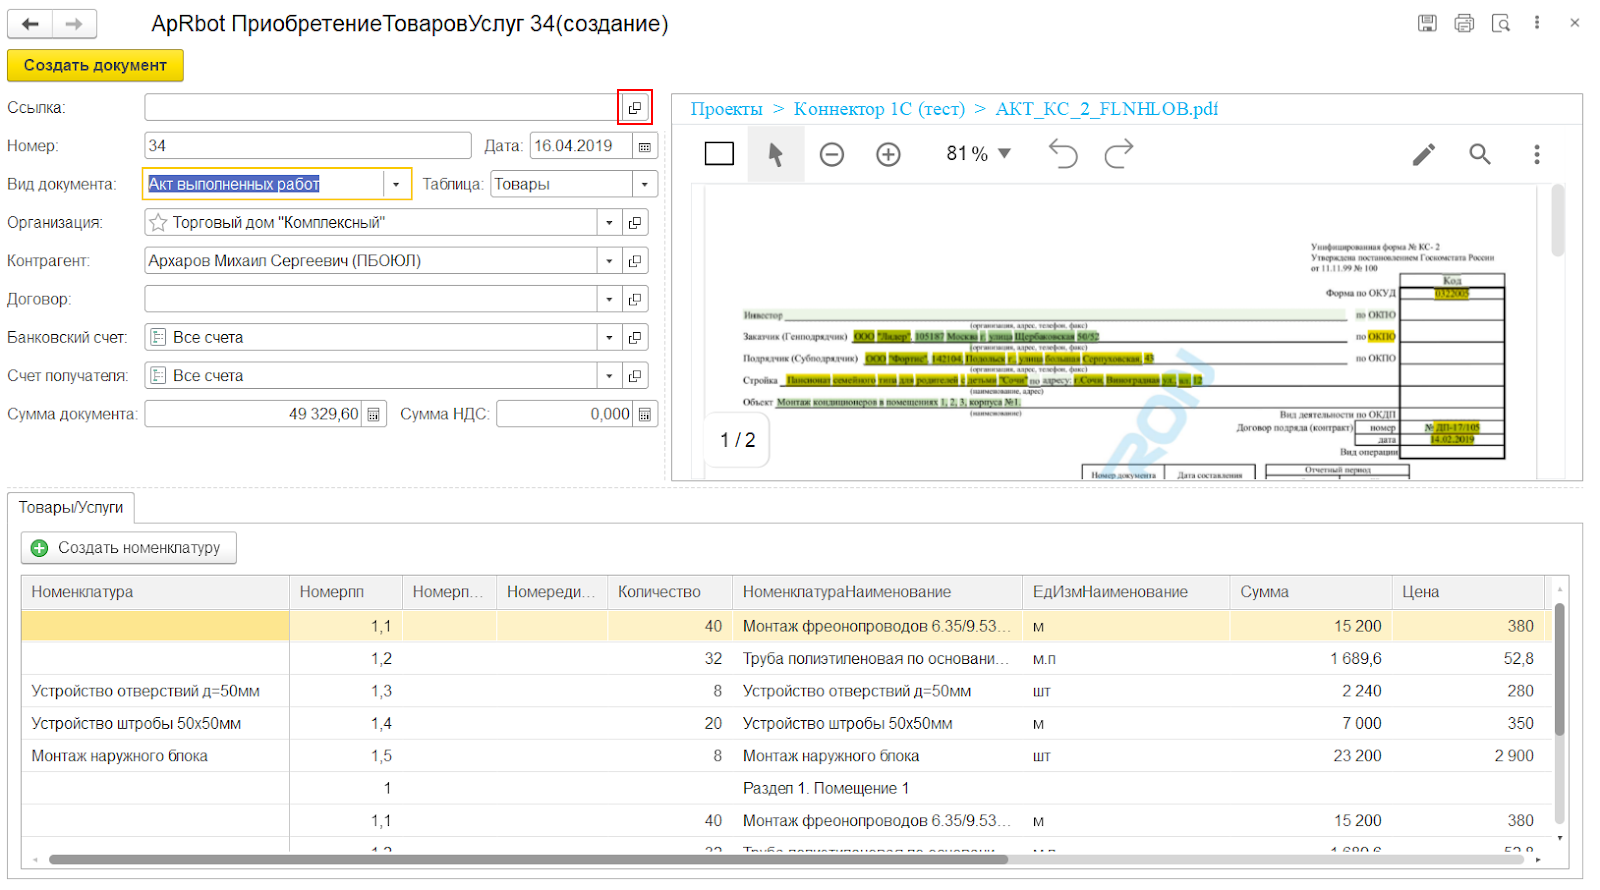This screenshot has height=890, width=1600.
Task: Redo in the PDF viewer
Action: (x=1119, y=154)
